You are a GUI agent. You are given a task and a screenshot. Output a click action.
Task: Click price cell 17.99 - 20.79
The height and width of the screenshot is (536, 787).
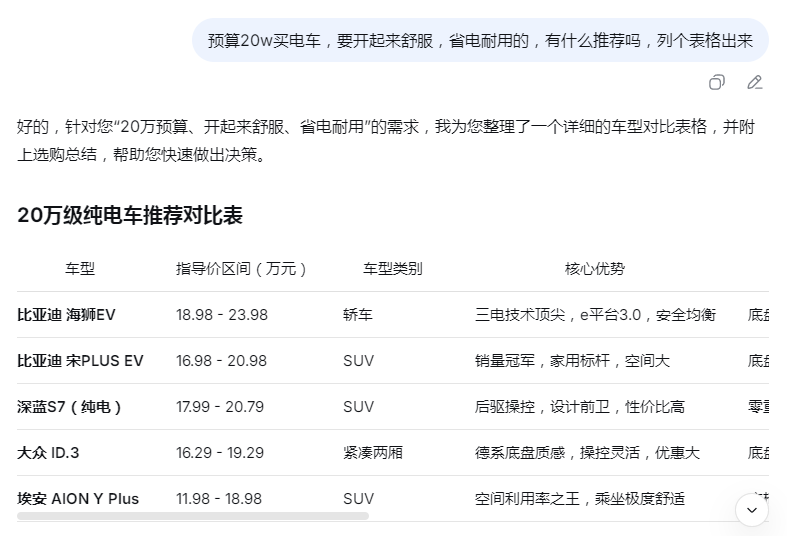(220, 407)
